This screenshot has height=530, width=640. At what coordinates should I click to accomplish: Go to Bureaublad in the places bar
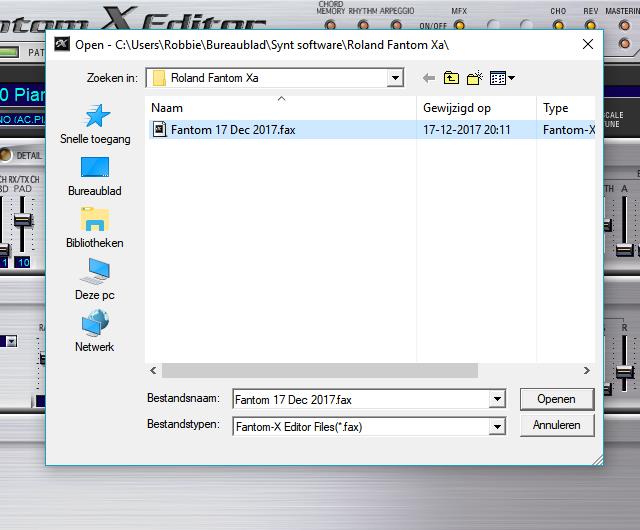pyautogui.click(x=95, y=176)
